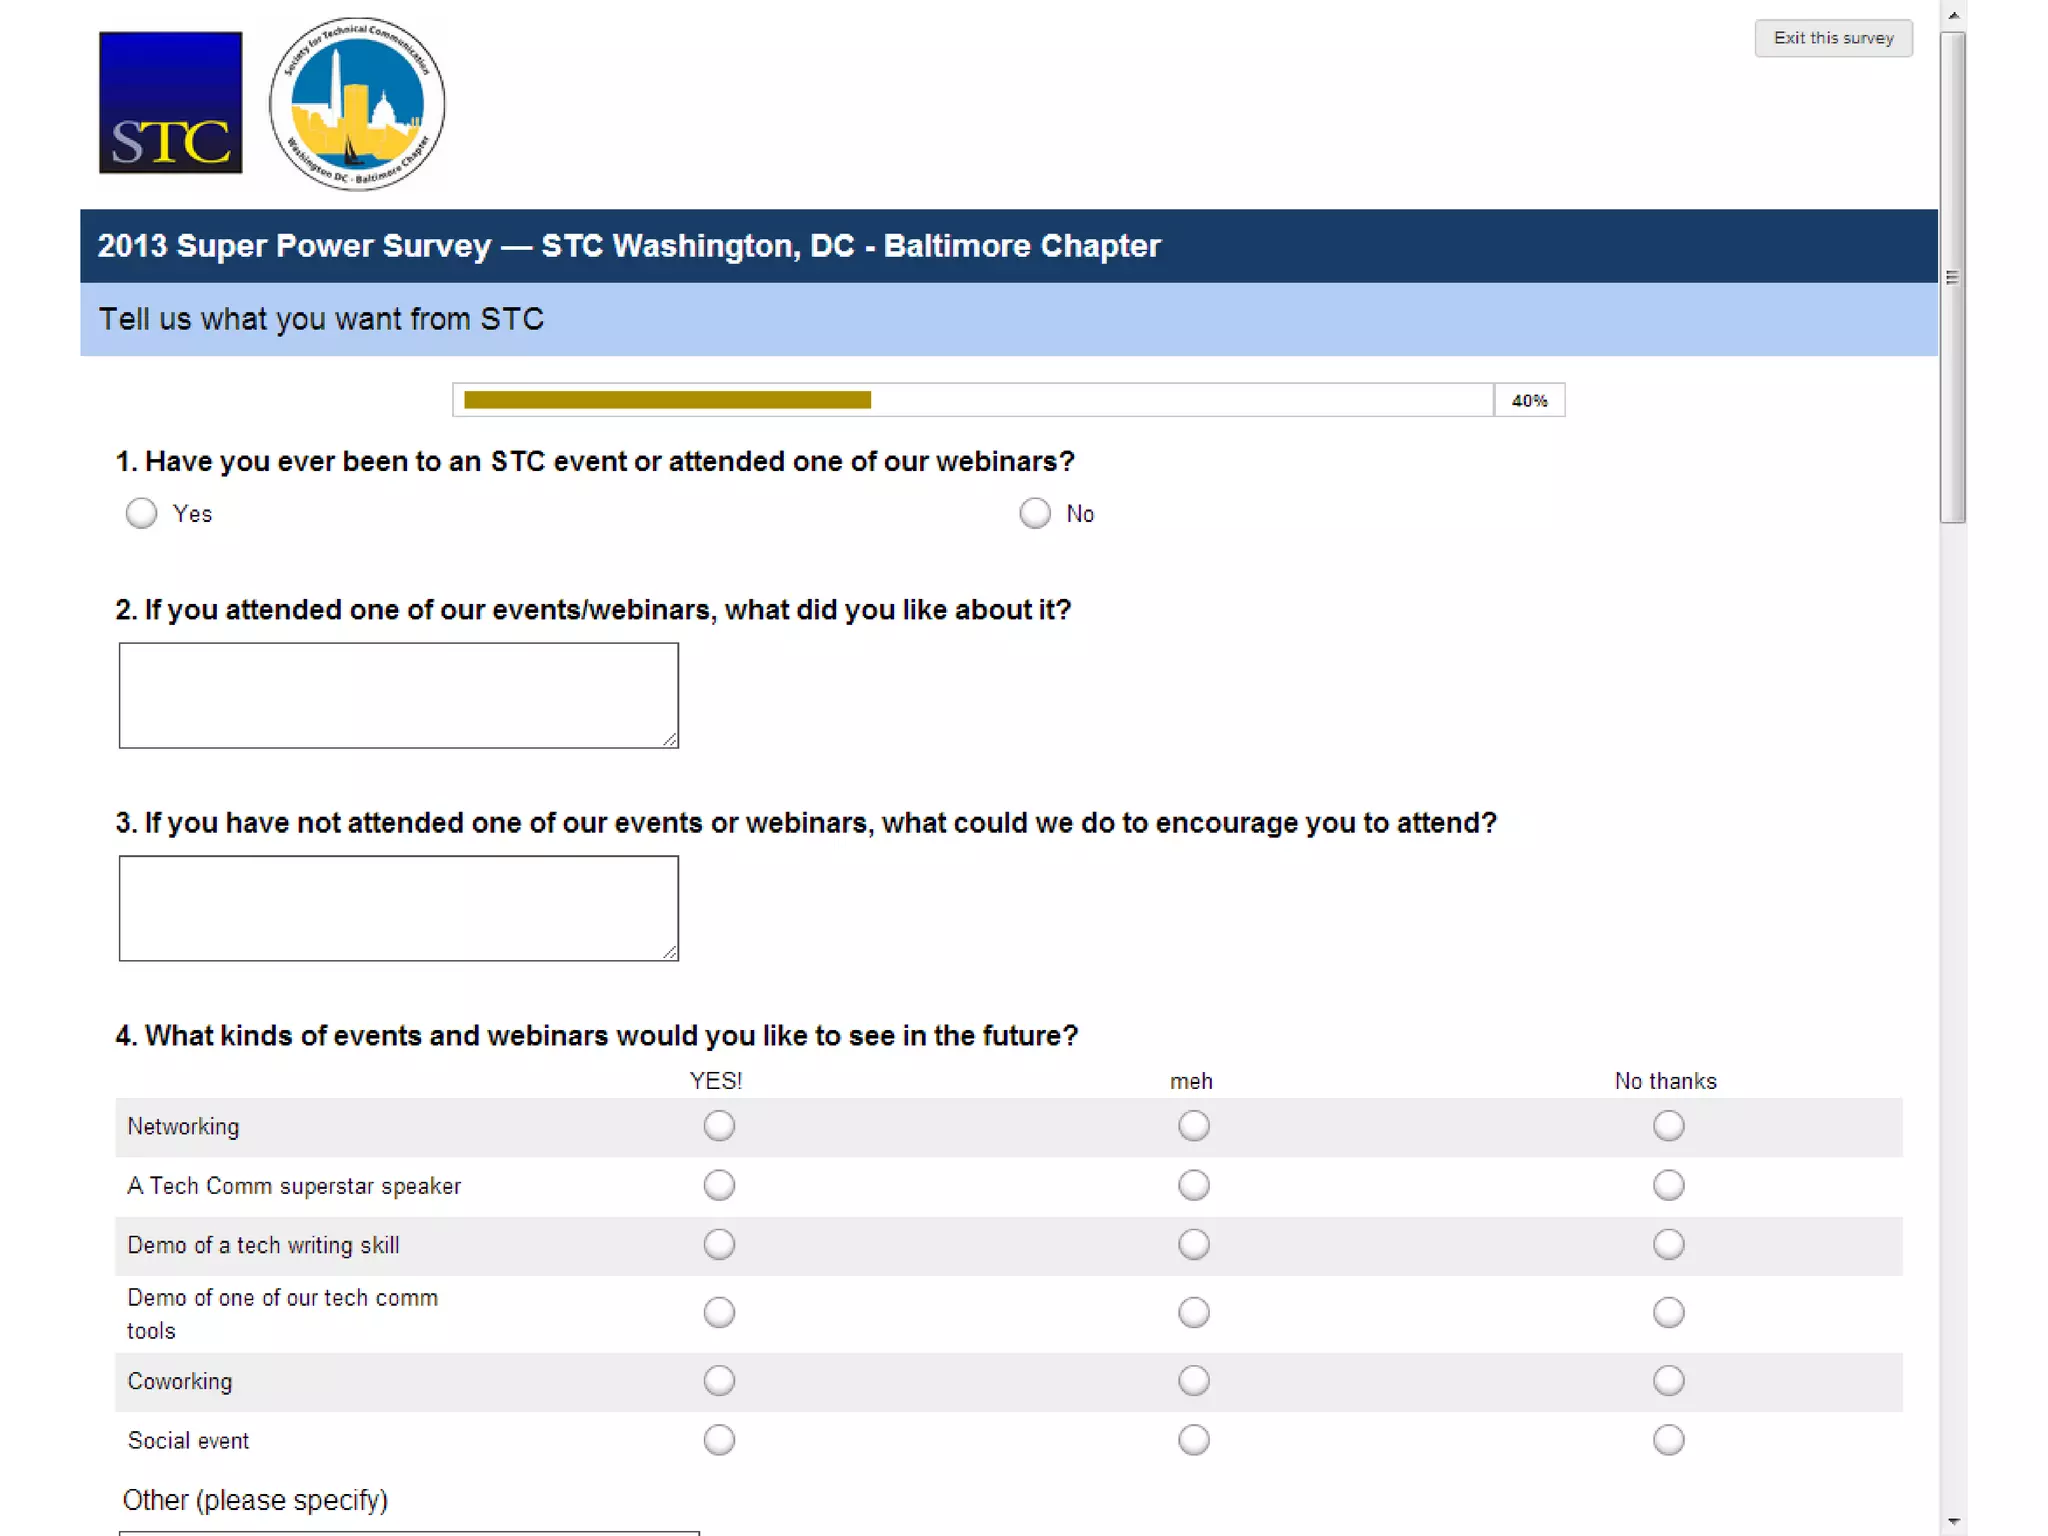
Task: Choose YES! for Demo of tech writing skill
Action: click(719, 1245)
